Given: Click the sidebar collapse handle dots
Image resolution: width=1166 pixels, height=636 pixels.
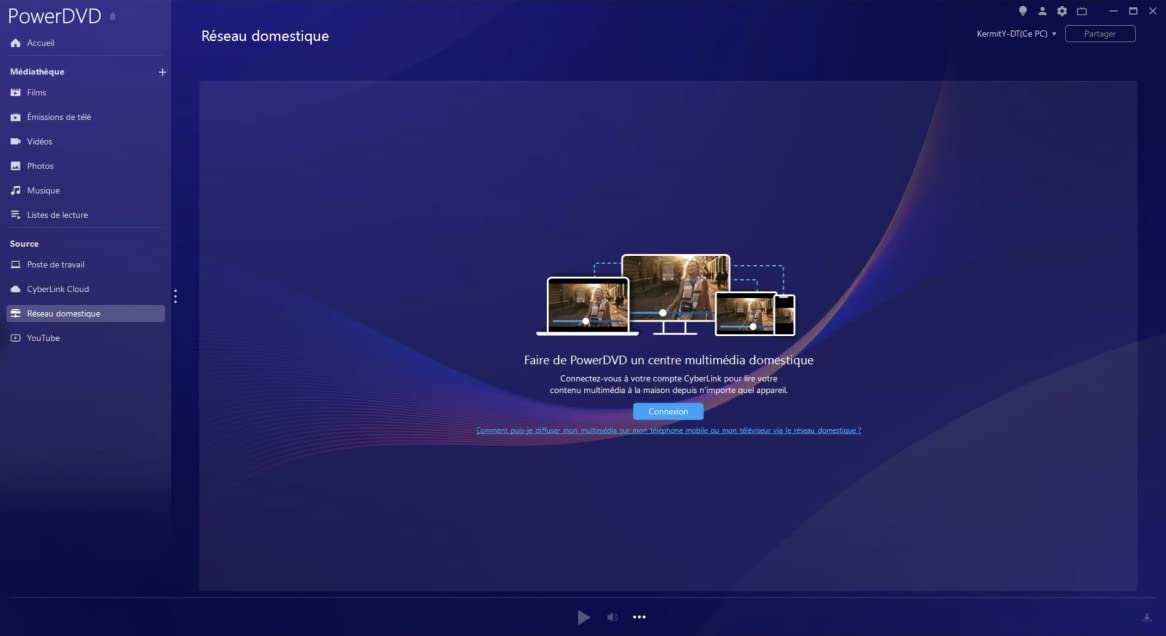Looking at the screenshot, I should tap(175, 297).
